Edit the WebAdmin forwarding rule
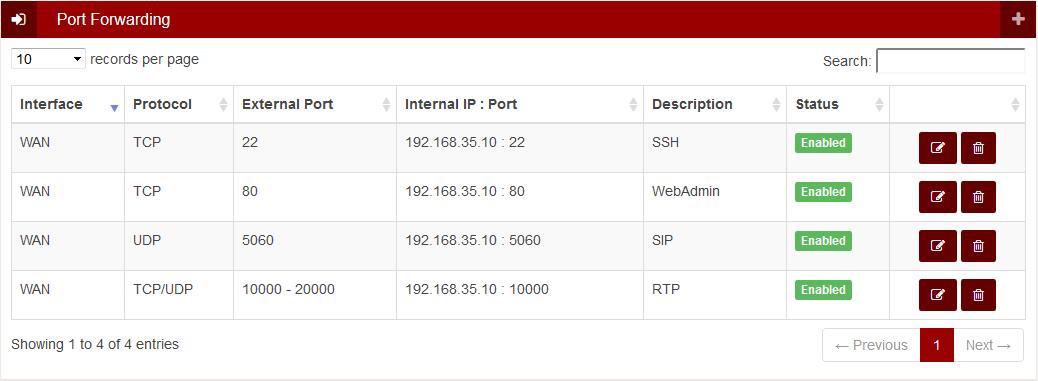The image size is (1038, 381). coord(937,197)
